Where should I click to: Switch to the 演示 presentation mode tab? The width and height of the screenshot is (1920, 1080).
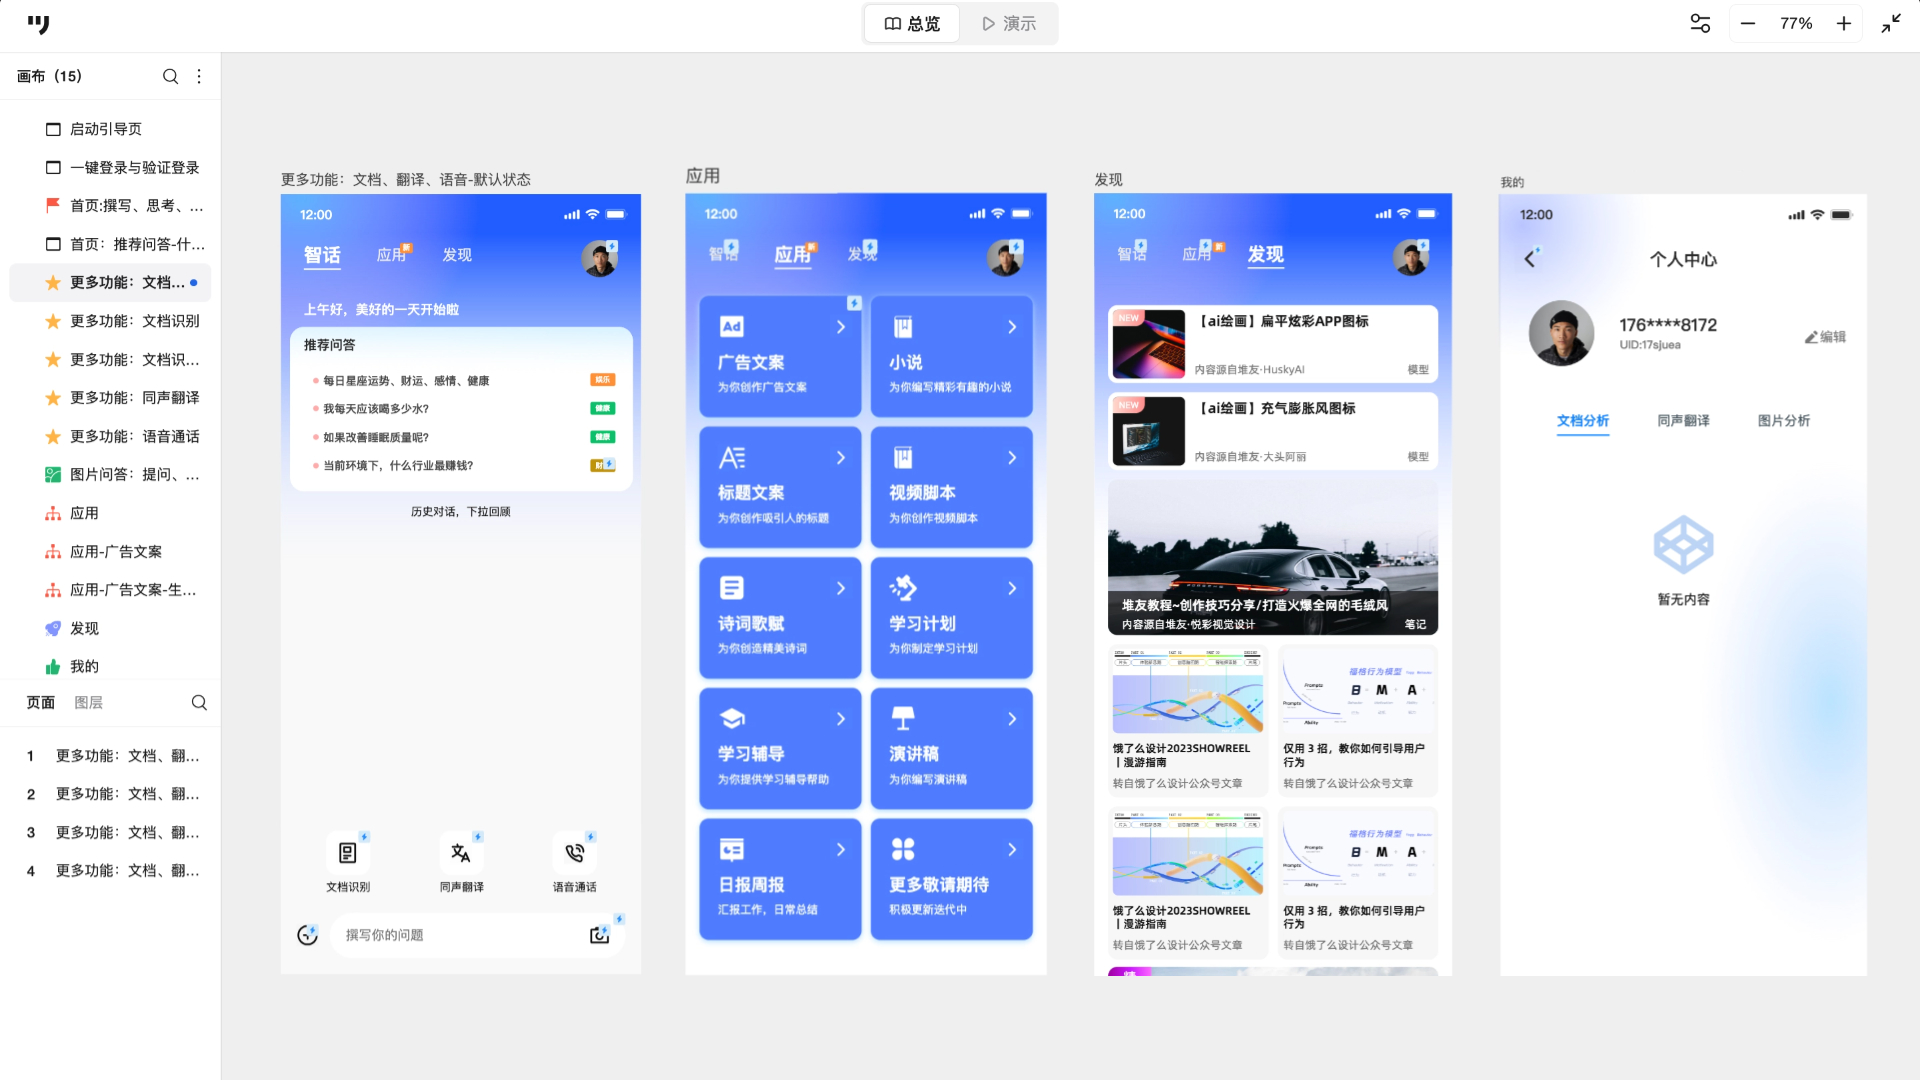1008,23
